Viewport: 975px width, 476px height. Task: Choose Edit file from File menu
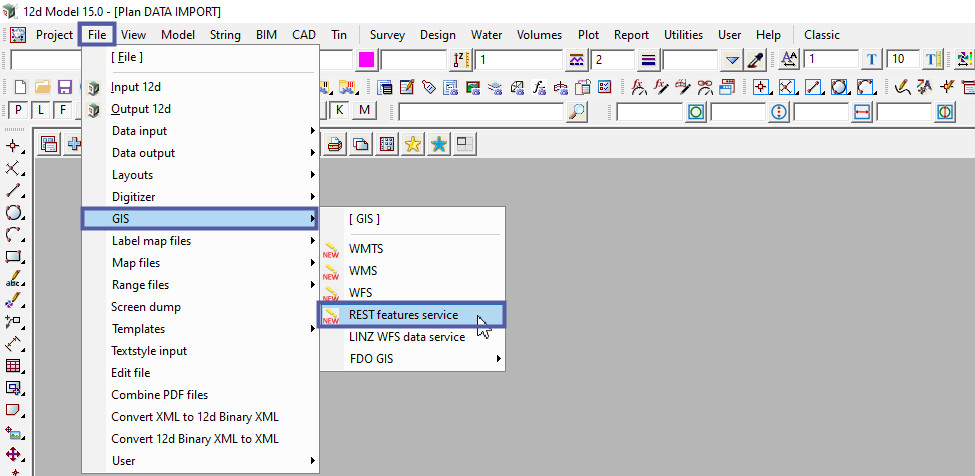tap(200, 373)
